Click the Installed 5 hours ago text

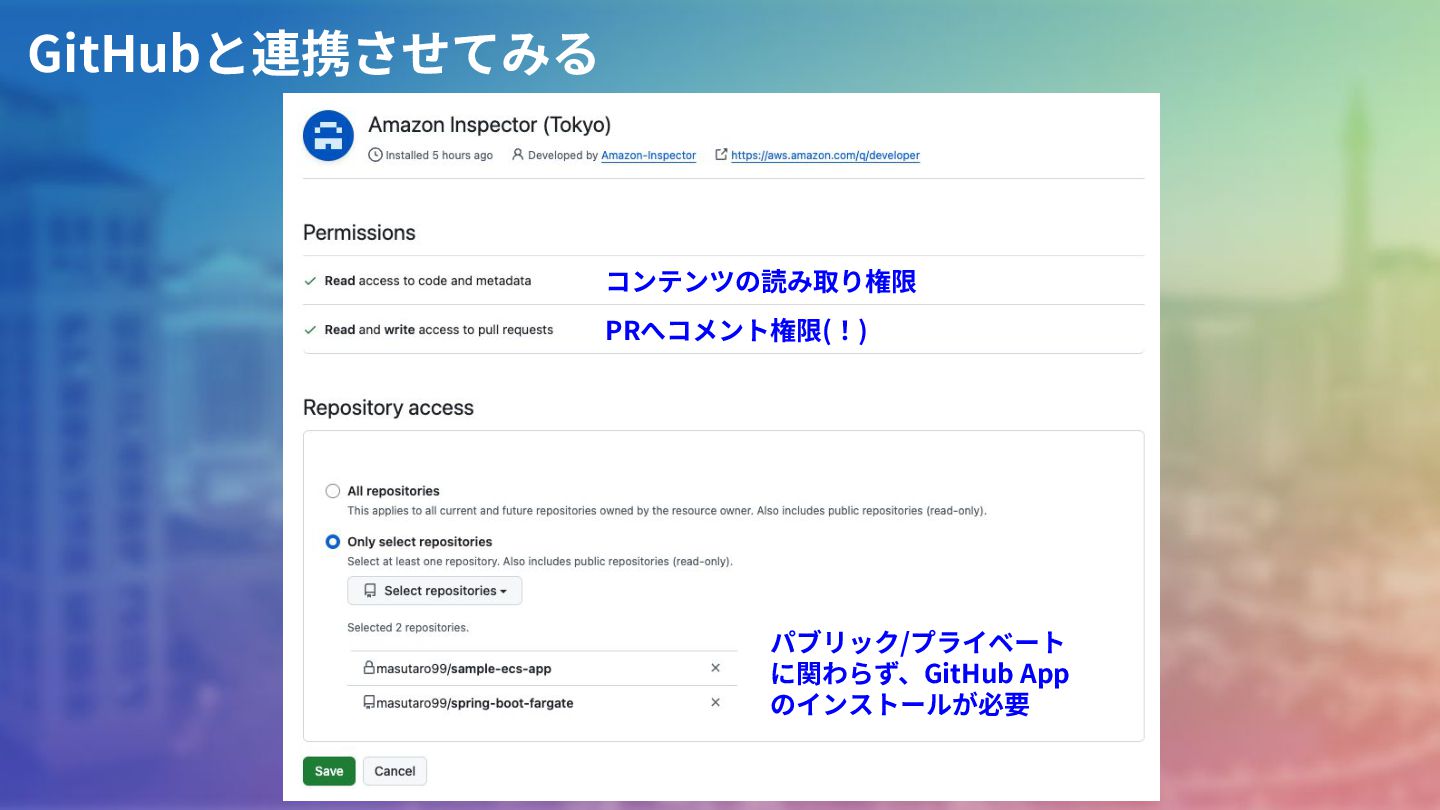click(x=439, y=156)
